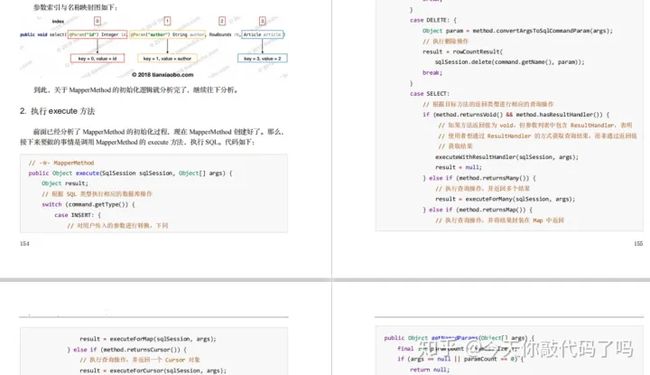
Task: Click the "key = 1, value = author" diagram box
Action: (x=167, y=58)
